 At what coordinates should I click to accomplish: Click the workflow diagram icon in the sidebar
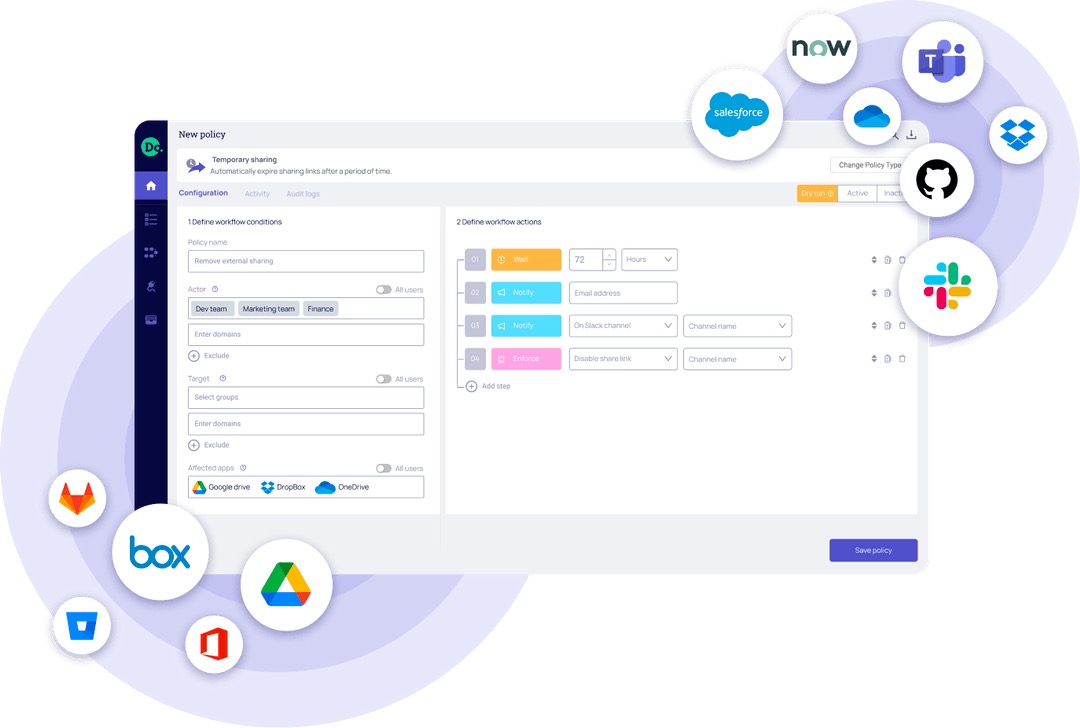[x=151, y=253]
